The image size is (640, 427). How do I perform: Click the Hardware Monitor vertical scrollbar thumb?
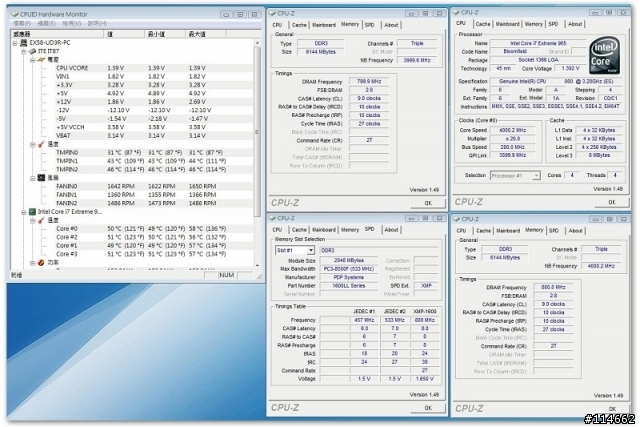point(257,131)
